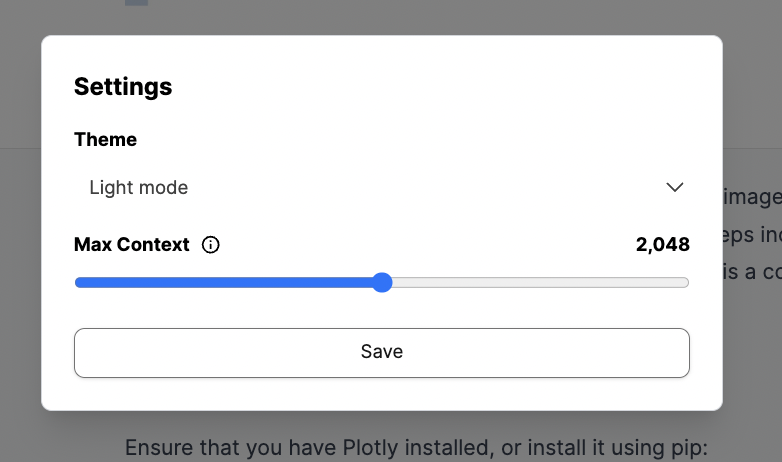Click the far-right end of the Max Context slider
Image resolution: width=782 pixels, height=462 pixels.
pos(687,283)
